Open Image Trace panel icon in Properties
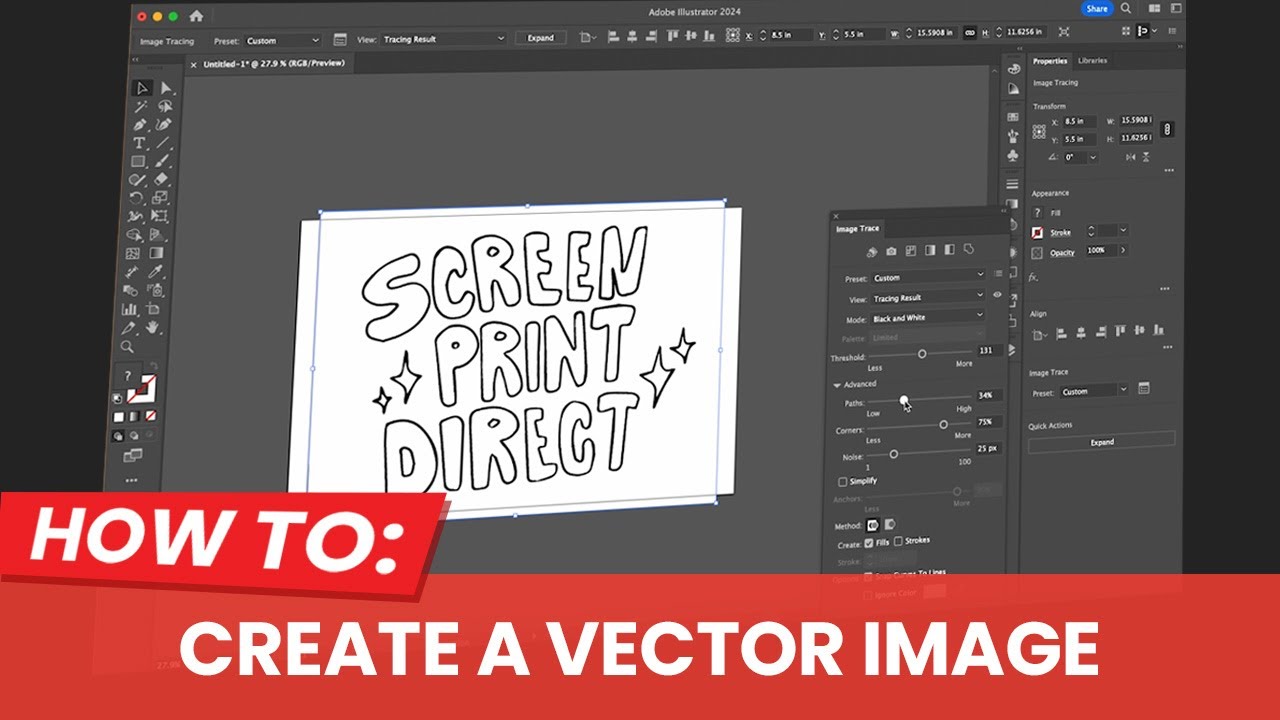The width and height of the screenshot is (1280, 720). (x=1145, y=388)
